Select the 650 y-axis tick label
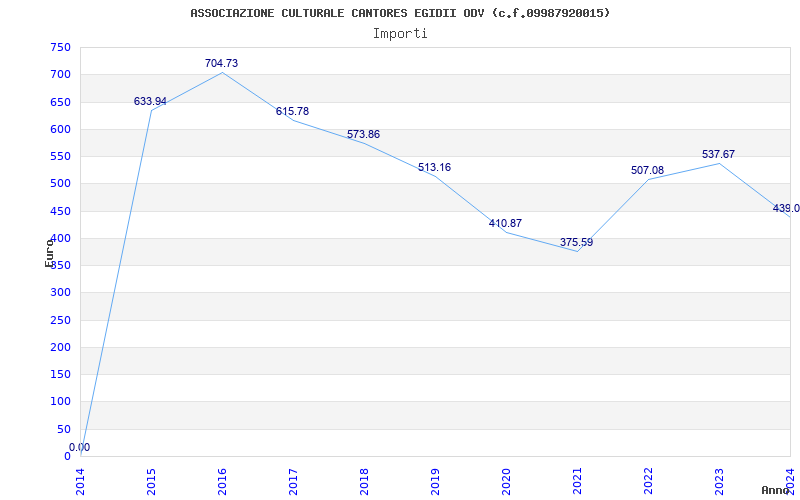Screen dimensions: 800x500 (x=60, y=102)
